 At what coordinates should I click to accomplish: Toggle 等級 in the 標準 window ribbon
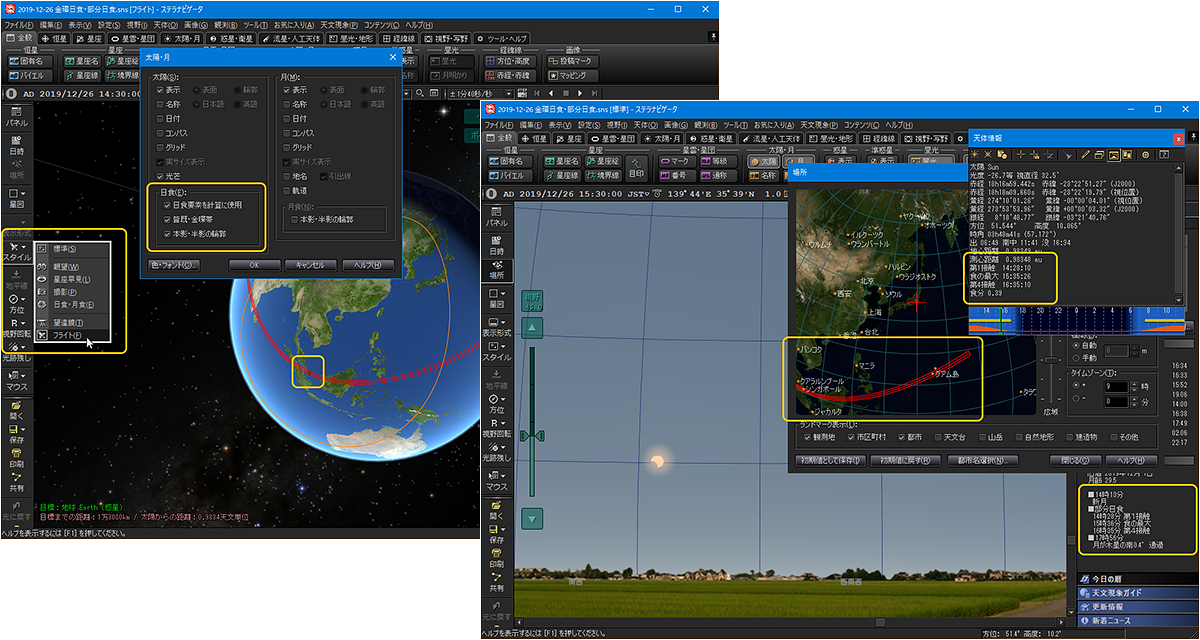tap(718, 160)
